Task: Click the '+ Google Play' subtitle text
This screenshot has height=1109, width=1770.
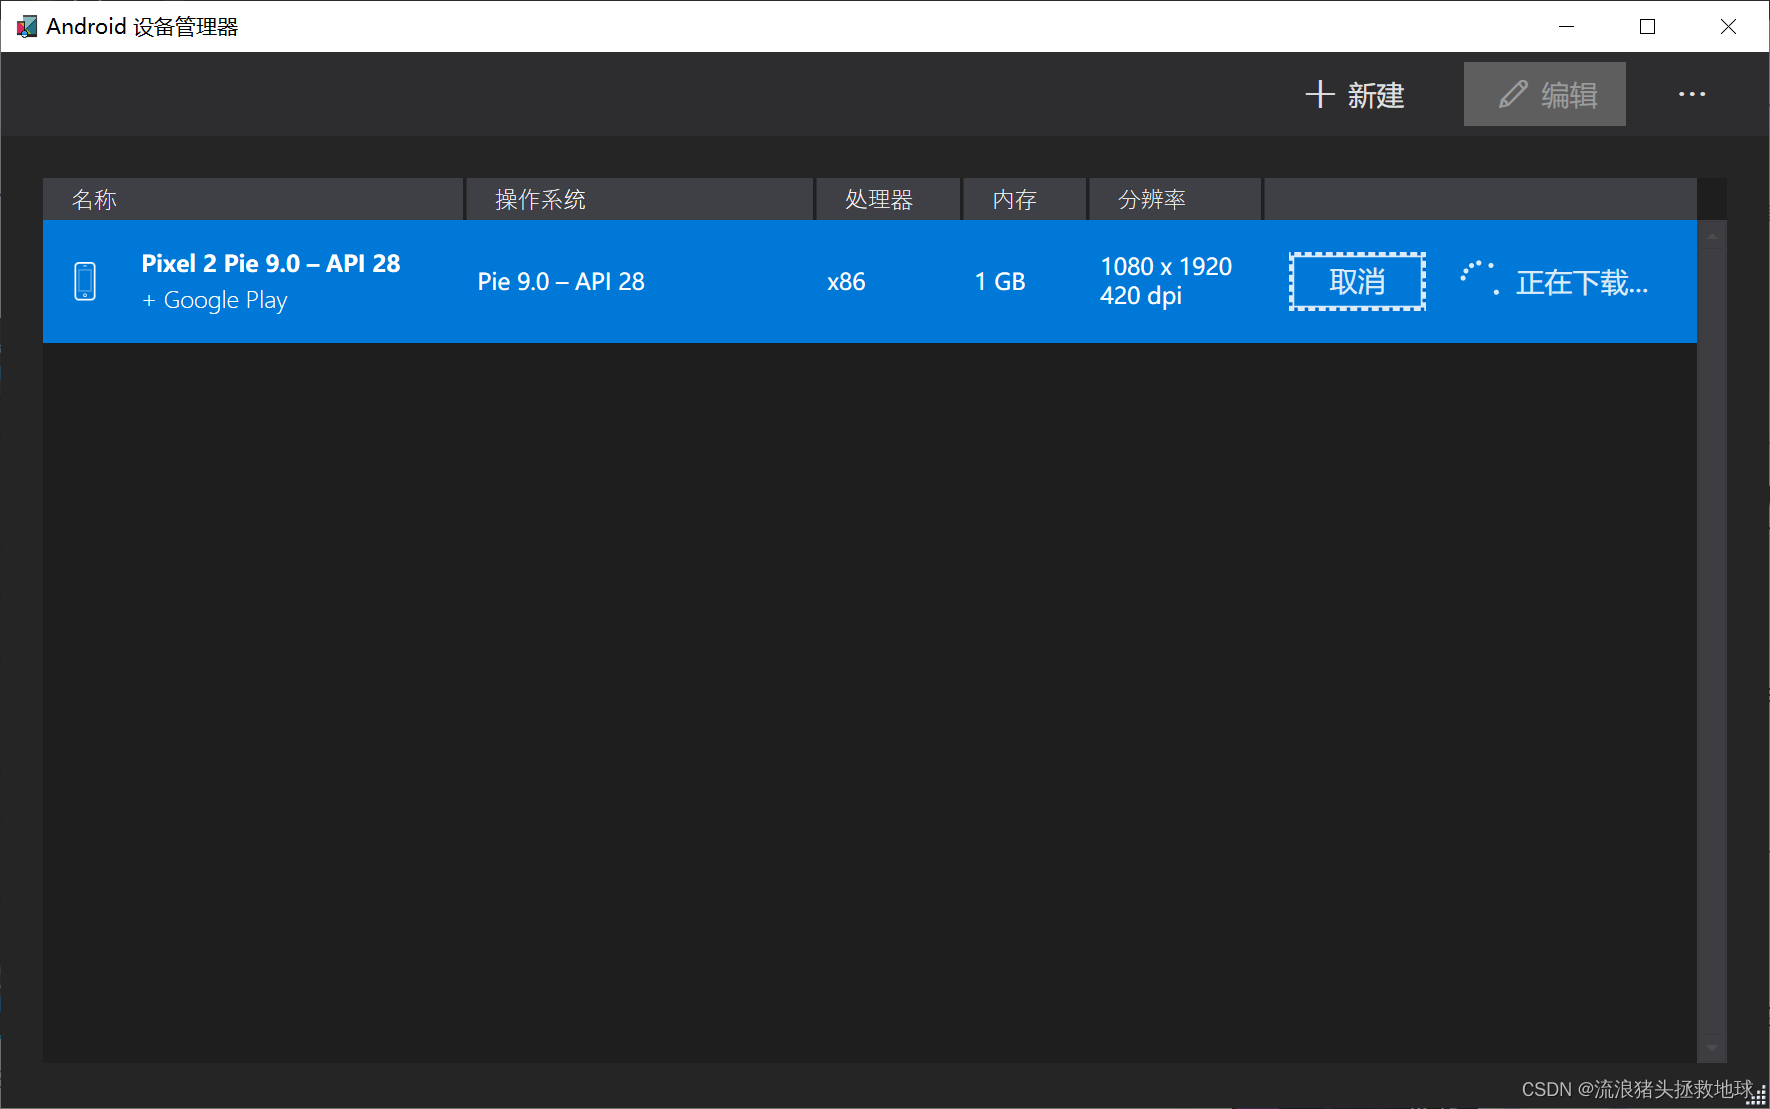Action: pos(215,300)
